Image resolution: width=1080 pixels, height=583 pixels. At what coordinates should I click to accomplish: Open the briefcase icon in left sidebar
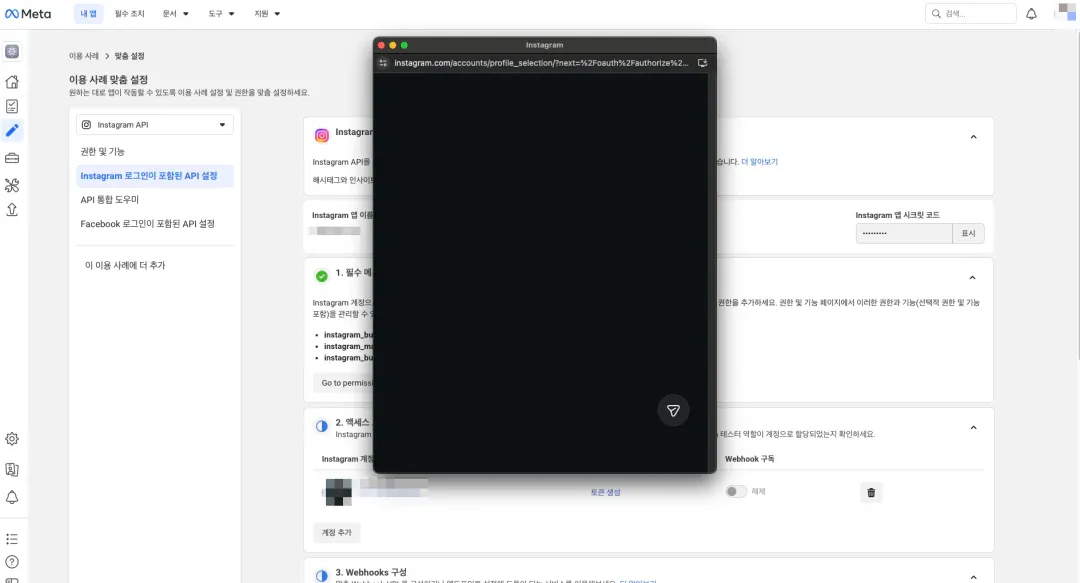(12, 158)
